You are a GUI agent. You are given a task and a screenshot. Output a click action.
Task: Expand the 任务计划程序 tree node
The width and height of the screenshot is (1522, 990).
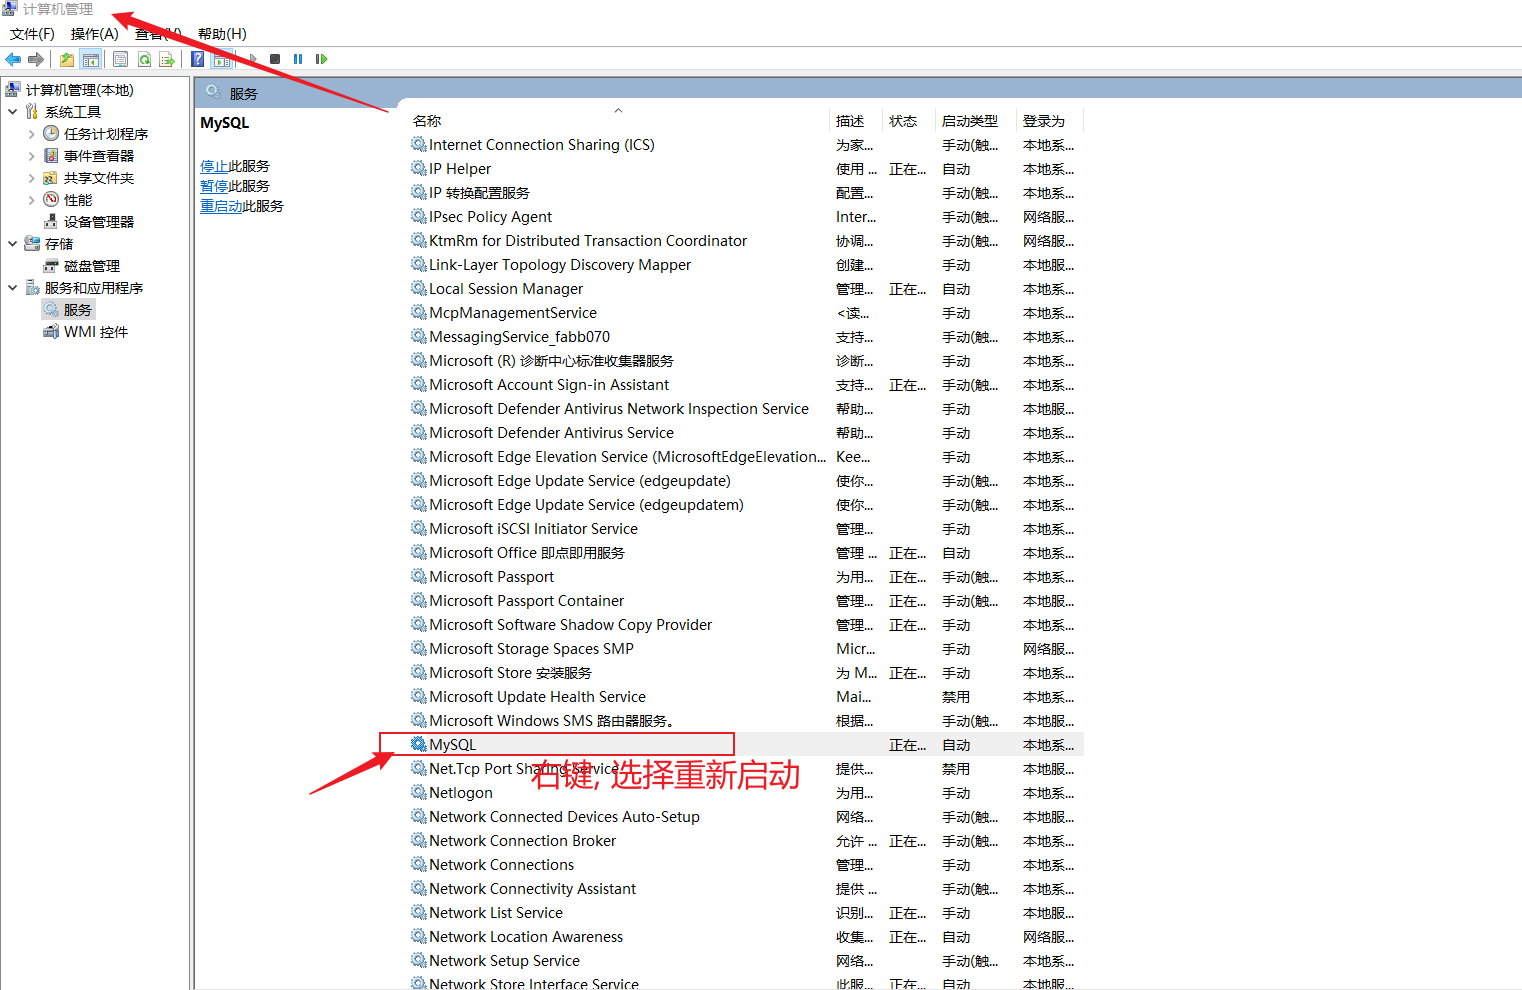(x=31, y=134)
